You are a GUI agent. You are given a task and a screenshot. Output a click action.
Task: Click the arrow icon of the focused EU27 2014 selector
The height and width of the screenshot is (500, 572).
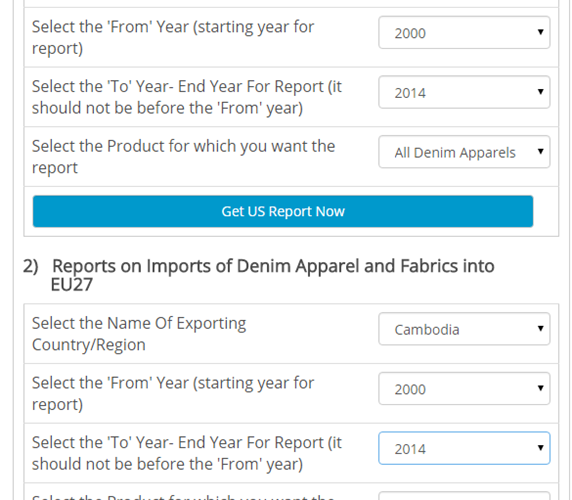pos(541,448)
